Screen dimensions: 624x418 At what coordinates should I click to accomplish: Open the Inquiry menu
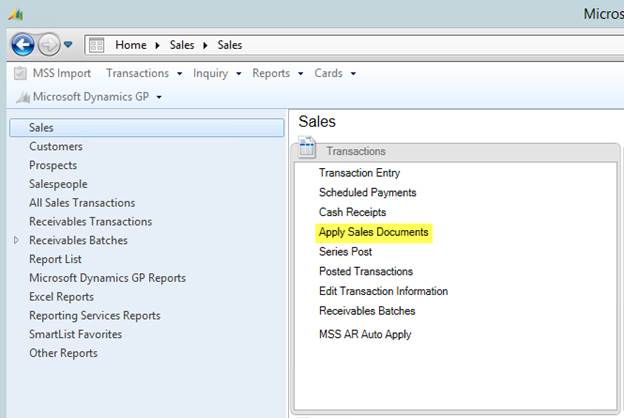click(217, 73)
